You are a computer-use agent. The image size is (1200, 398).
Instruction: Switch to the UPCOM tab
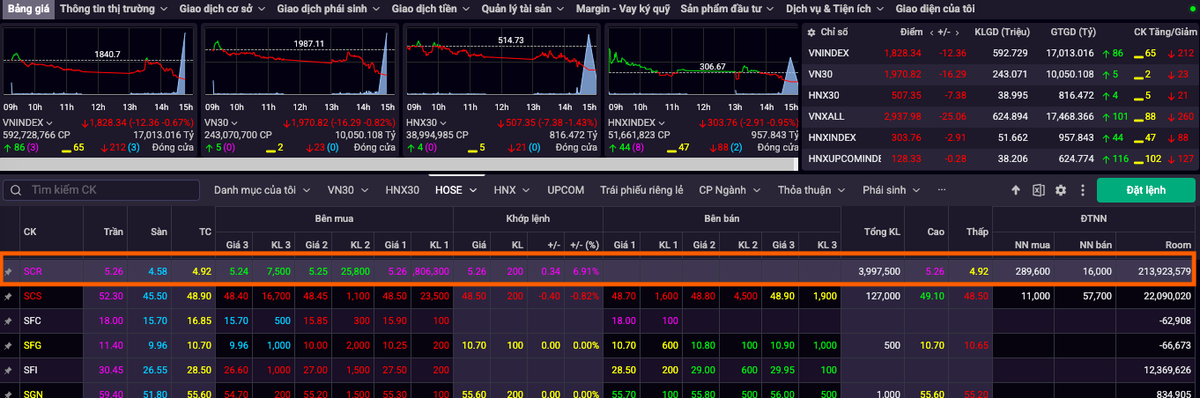(x=566, y=190)
